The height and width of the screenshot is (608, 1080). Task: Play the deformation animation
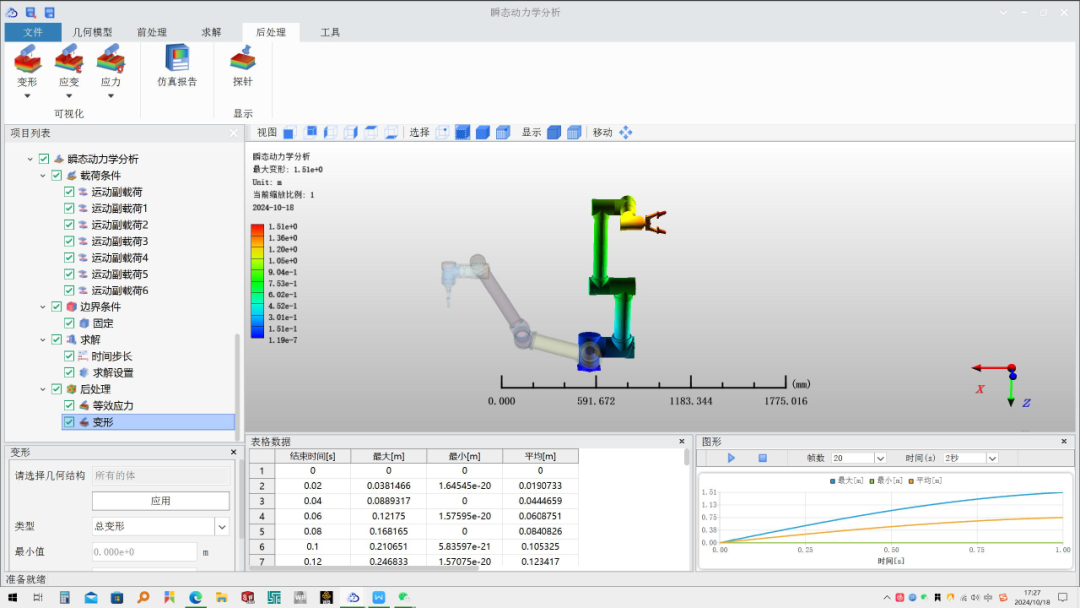731,458
